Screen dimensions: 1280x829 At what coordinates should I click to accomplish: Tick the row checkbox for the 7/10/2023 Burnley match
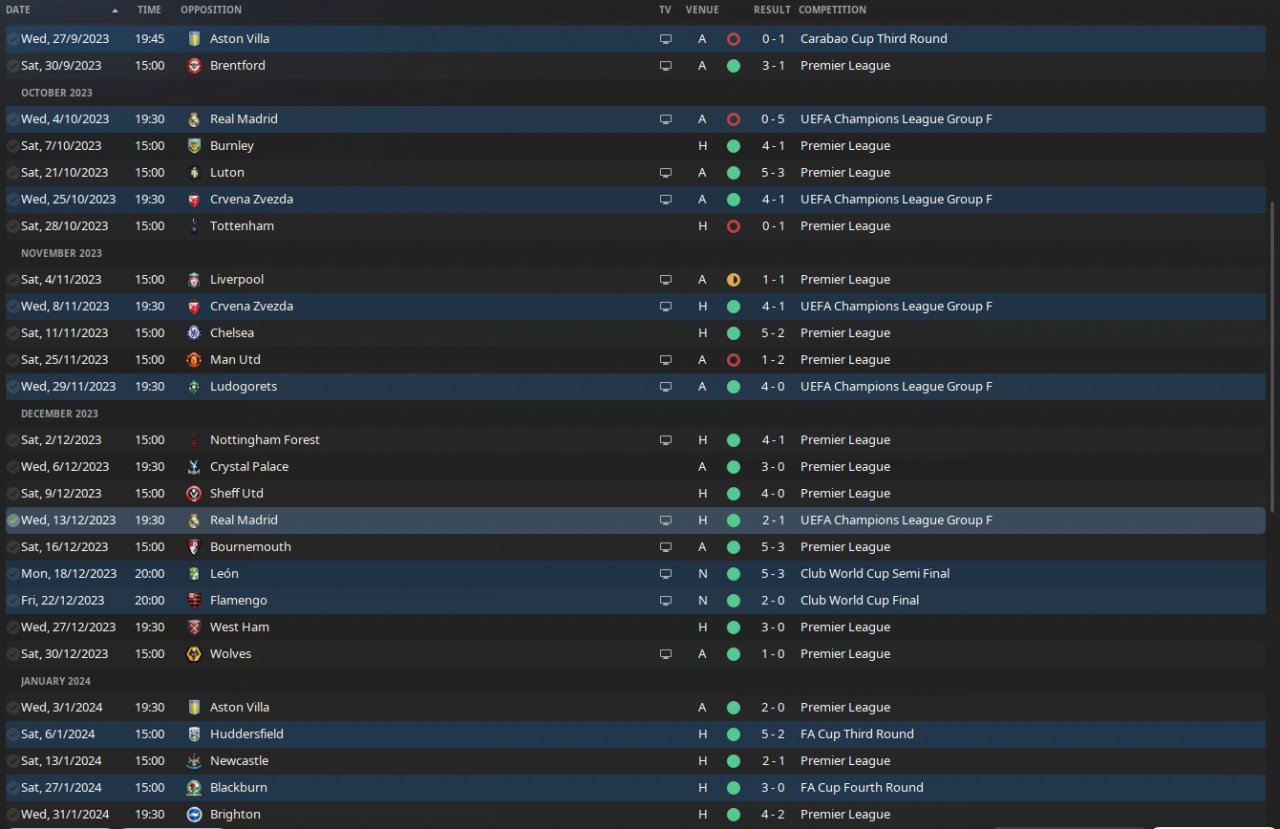(x=13, y=146)
